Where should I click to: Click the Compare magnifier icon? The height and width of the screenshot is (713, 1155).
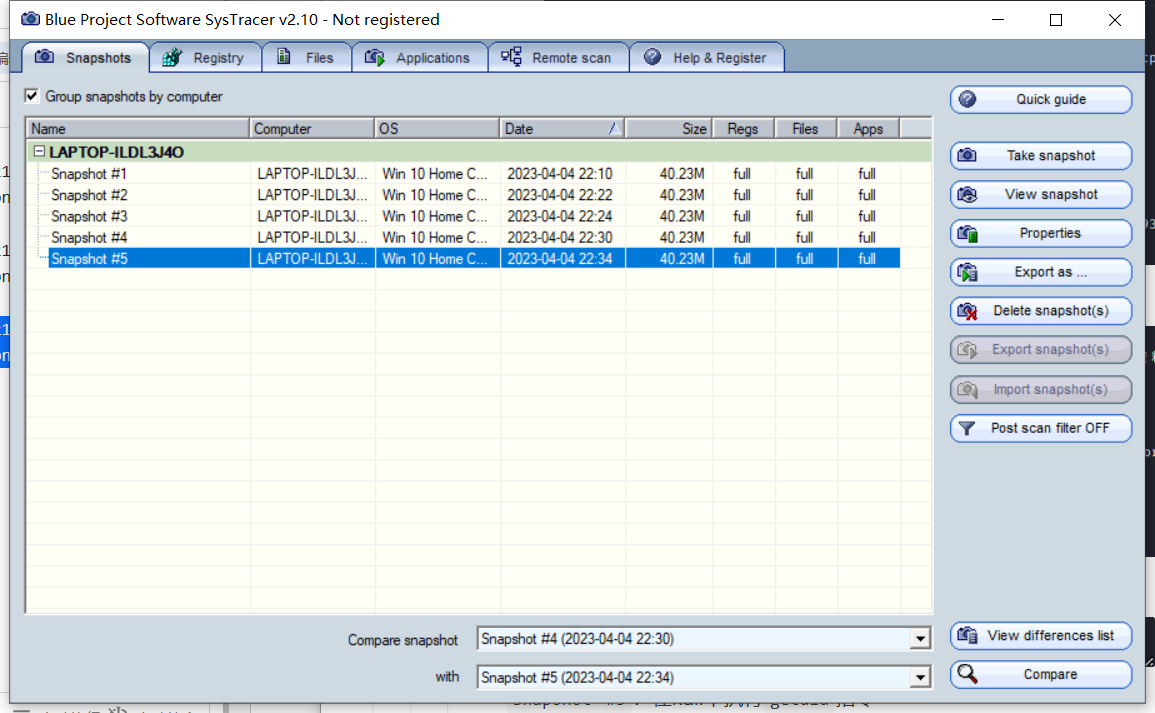pos(967,674)
